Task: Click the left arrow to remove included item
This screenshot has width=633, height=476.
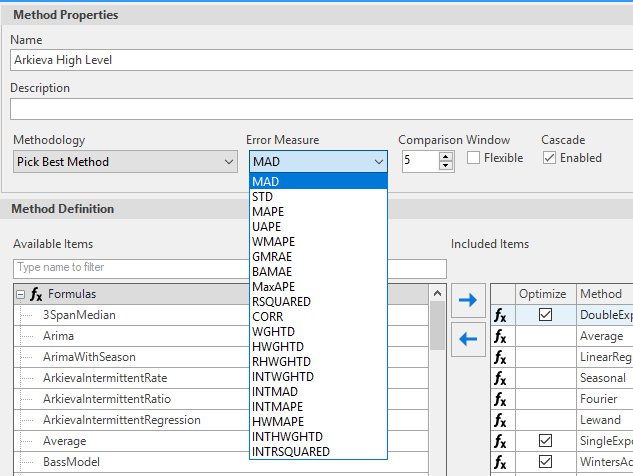Action: click(468, 339)
